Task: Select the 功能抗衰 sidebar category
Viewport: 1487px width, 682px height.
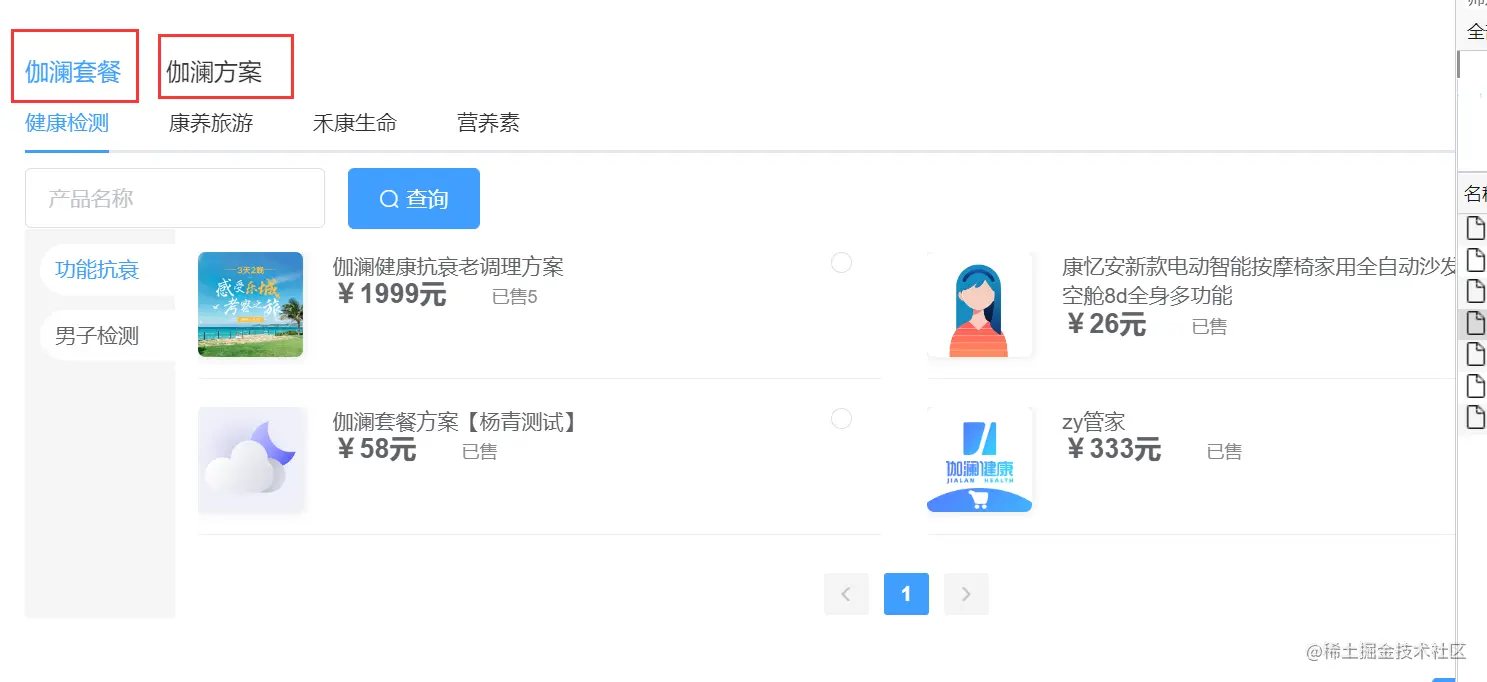Action: pyautogui.click(x=97, y=270)
